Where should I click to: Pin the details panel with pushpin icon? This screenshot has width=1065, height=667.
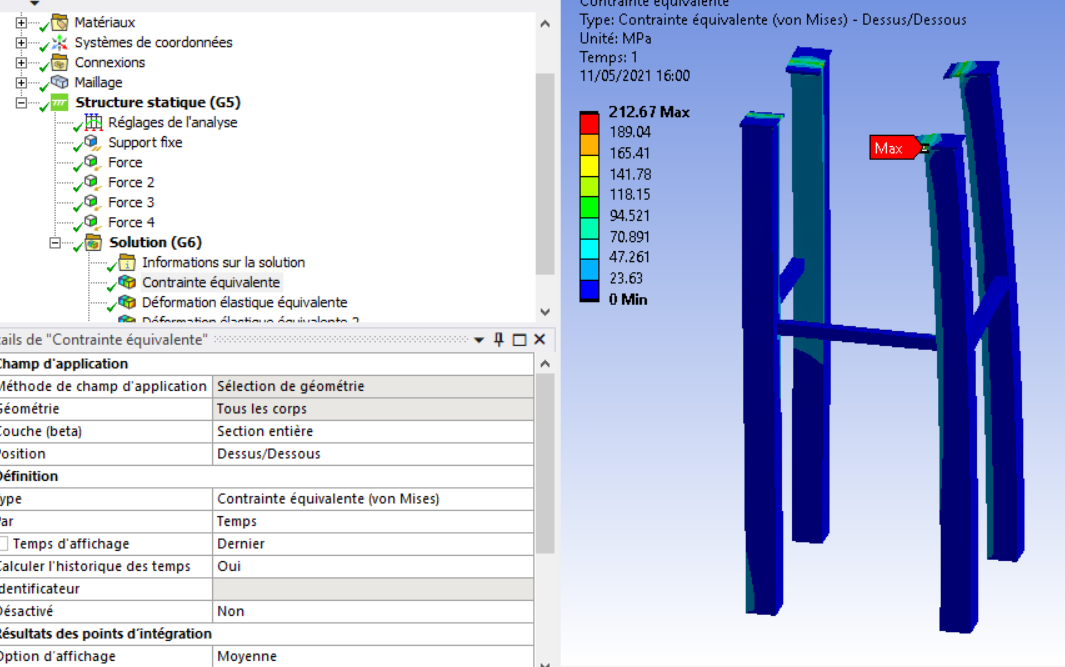click(x=499, y=340)
